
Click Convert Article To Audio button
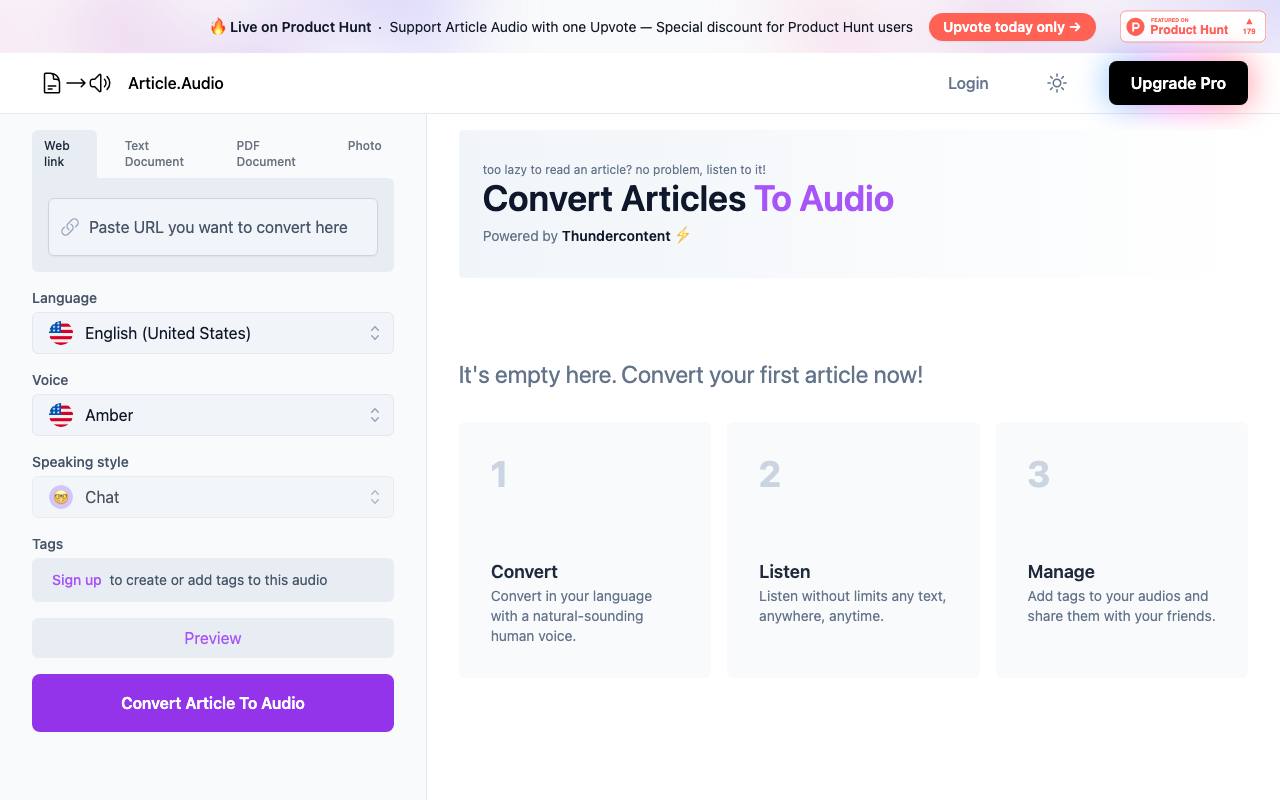(213, 703)
